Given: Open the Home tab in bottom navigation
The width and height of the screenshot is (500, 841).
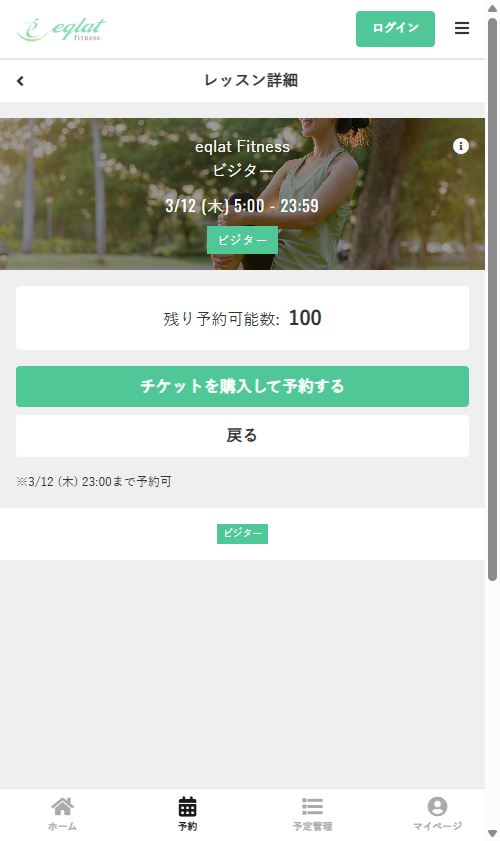Looking at the screenshot, I should click(x=62, y=814).
